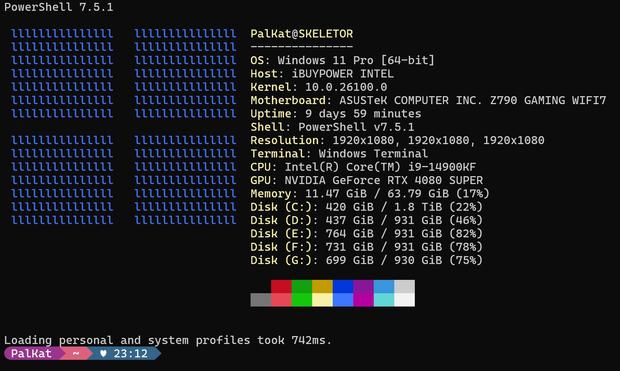Click the Disk (F:) 731 GiB line
This screenshot has height=371, width=620.
pyautogui.click(x=367, y=247)
